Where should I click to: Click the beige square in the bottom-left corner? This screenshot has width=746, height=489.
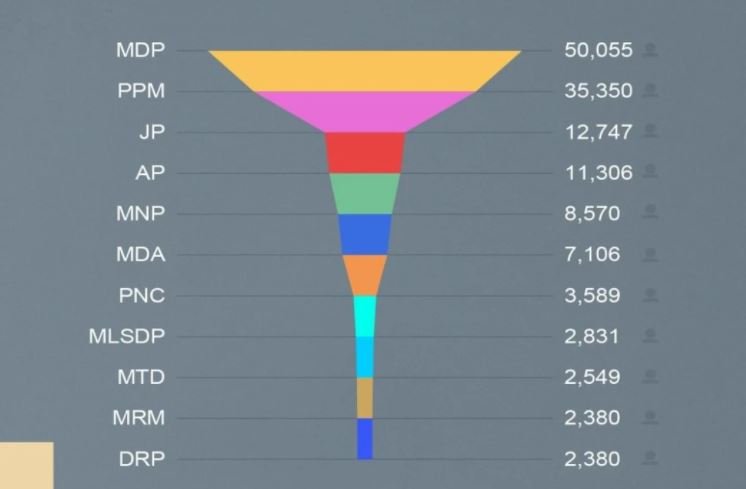26,465
